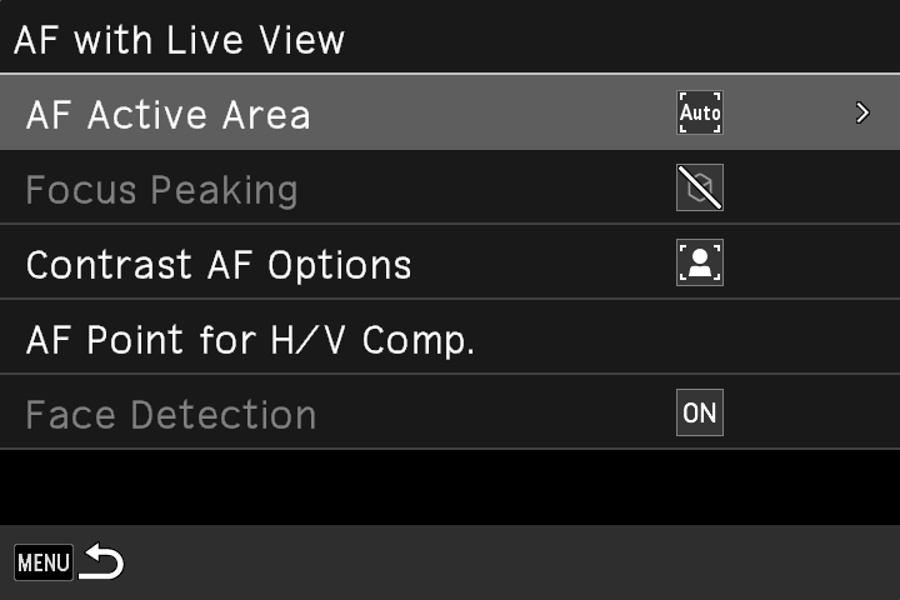Open the AF Point for H/V Comp. item
900x600 pixels.
pyautogui.click(x=250, y=340)
